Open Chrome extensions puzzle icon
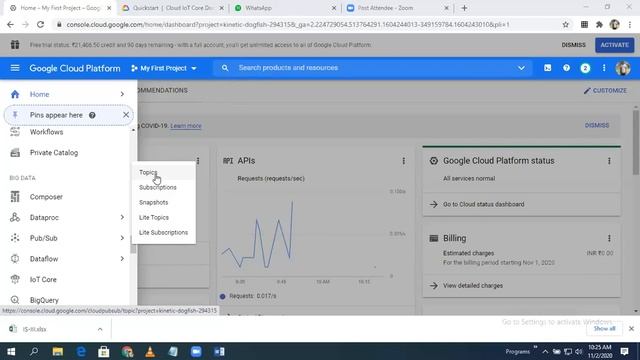The image size is (640, 360). (599, 24)
